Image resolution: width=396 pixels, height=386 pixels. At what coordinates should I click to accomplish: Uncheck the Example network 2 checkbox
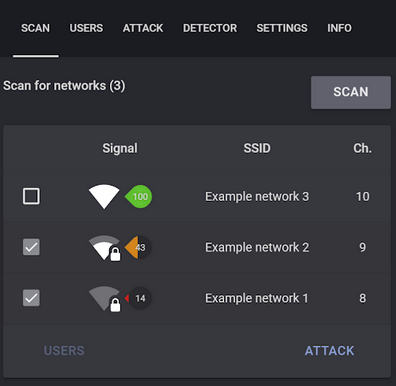pyautogui.click(x=31, y=247)
